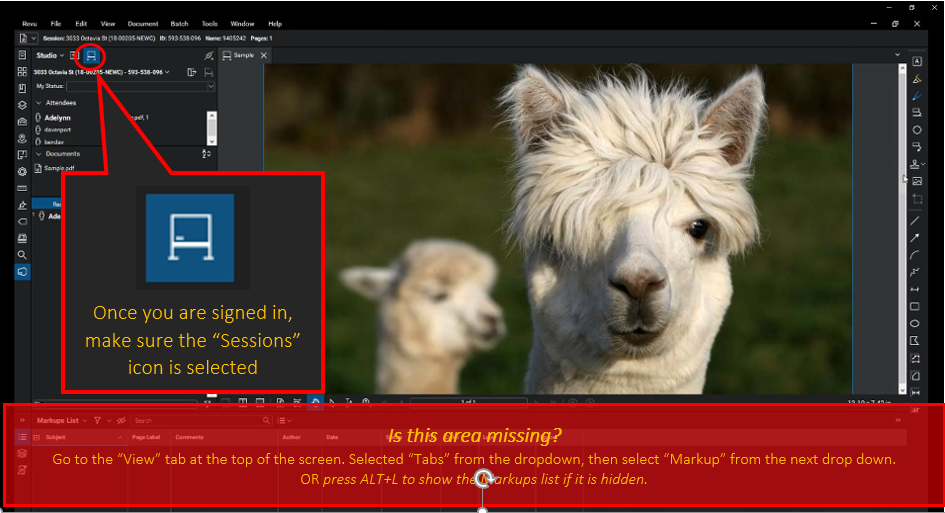945x513 pixels.
Task: Select the Stamp tool
Action: pos(915,164)
